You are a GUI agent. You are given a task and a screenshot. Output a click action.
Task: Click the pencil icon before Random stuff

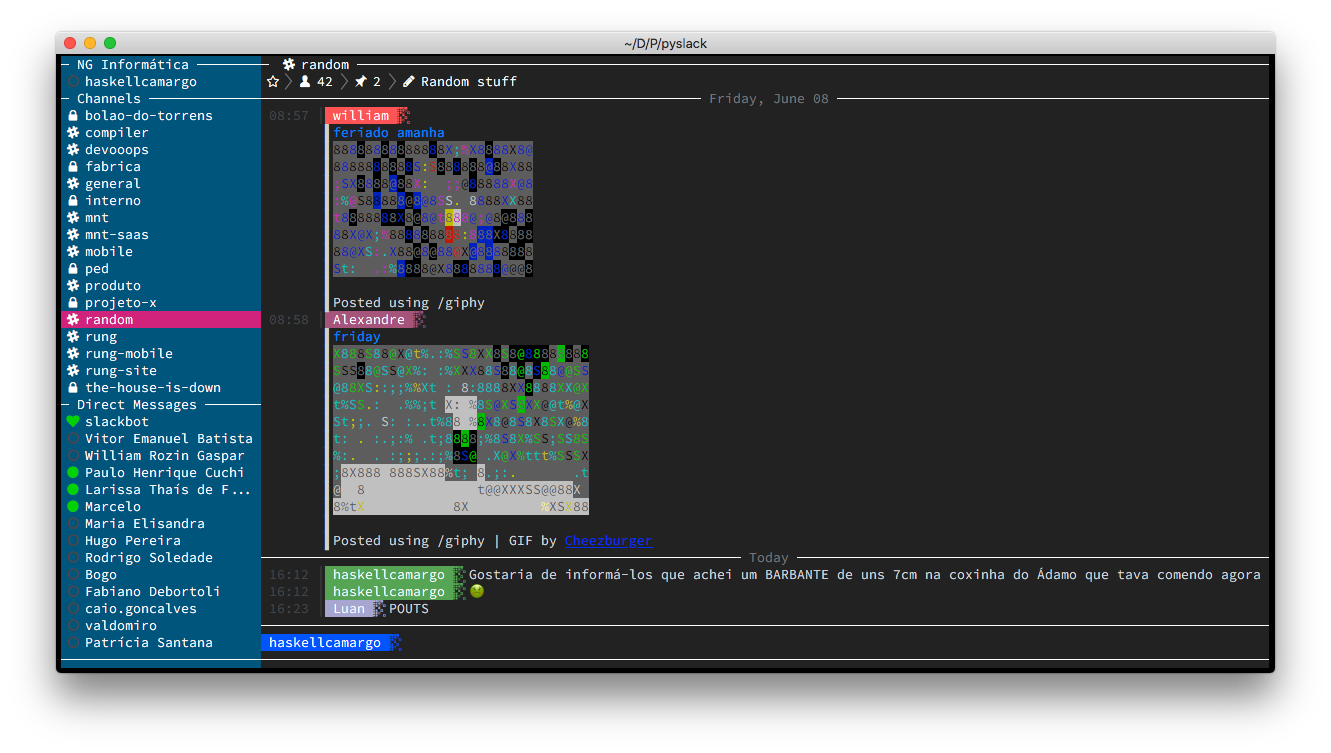click(409, 82)
